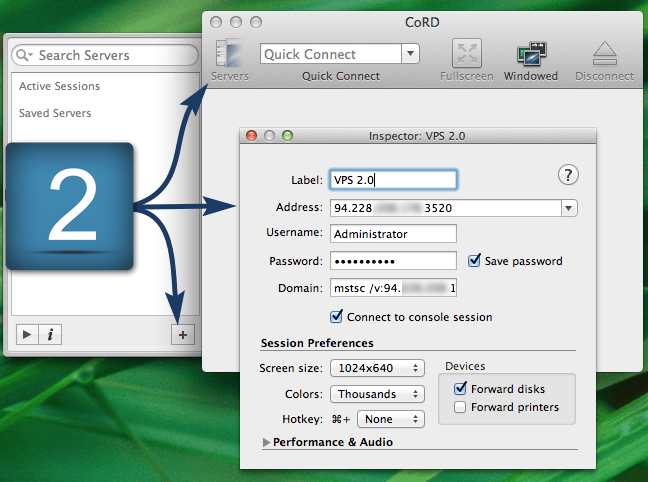Add a new server with plus button

(182, 335)
